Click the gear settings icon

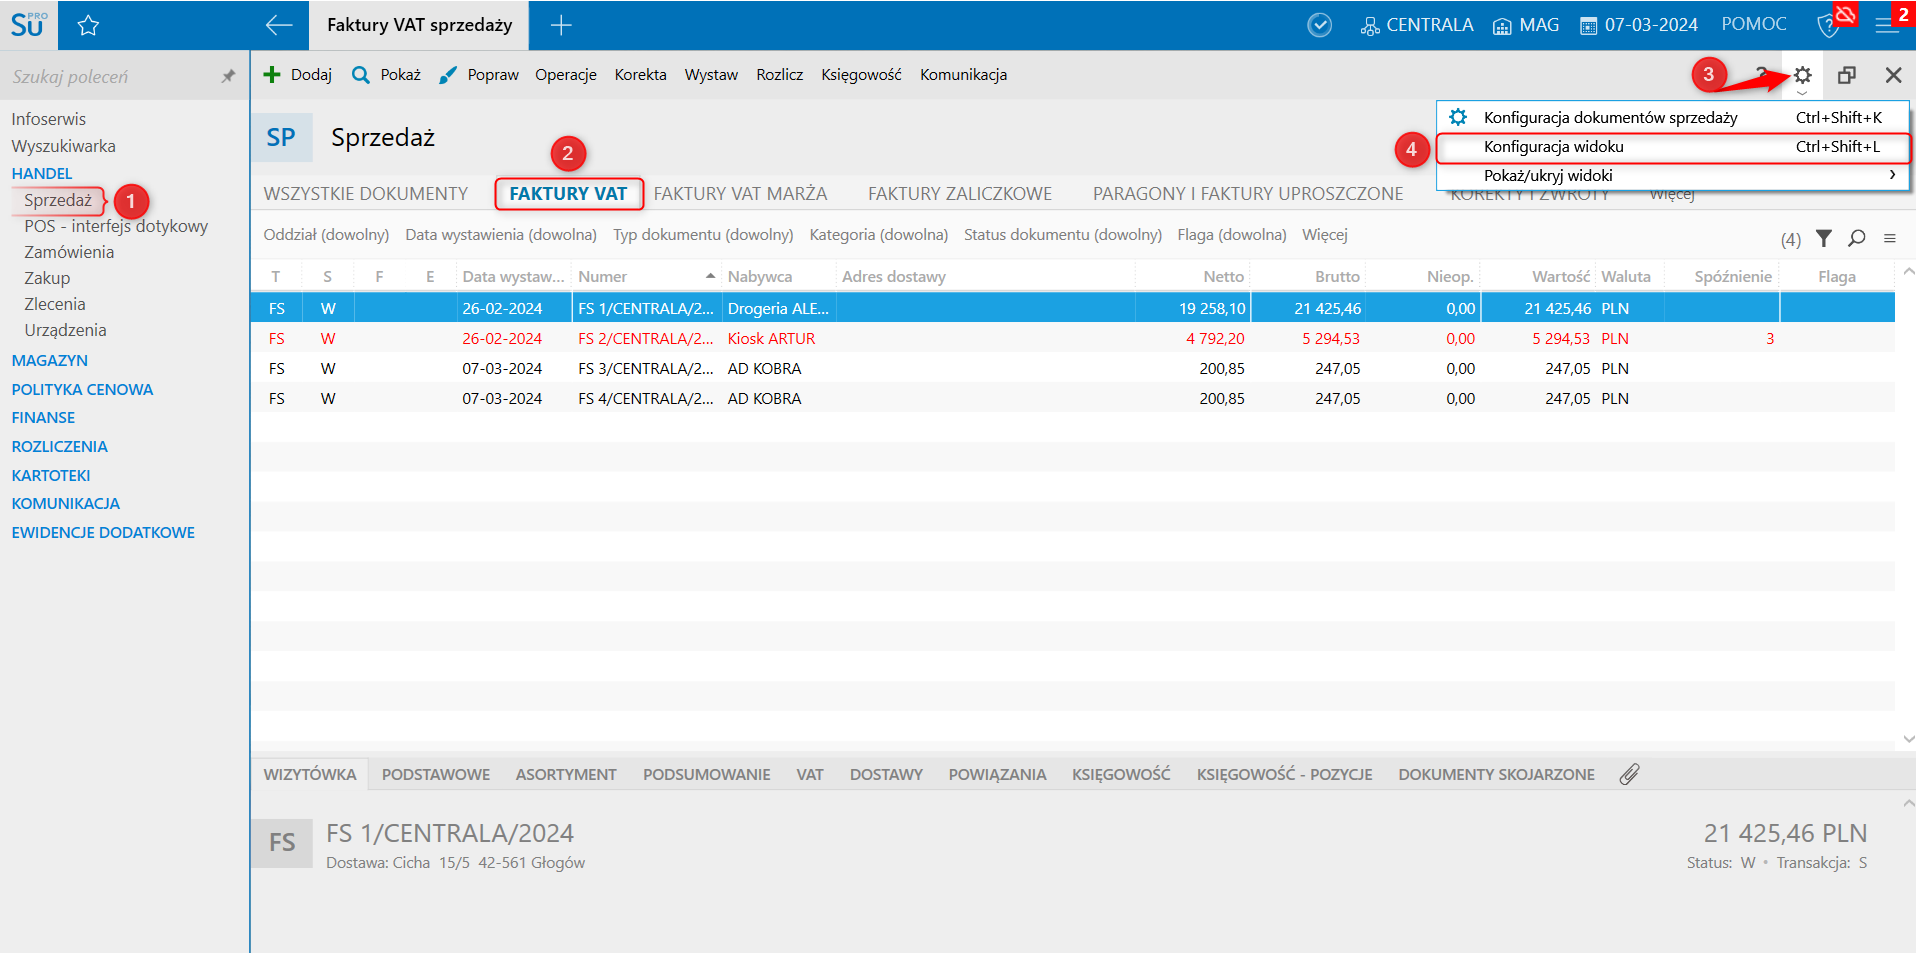(1802, 75)
